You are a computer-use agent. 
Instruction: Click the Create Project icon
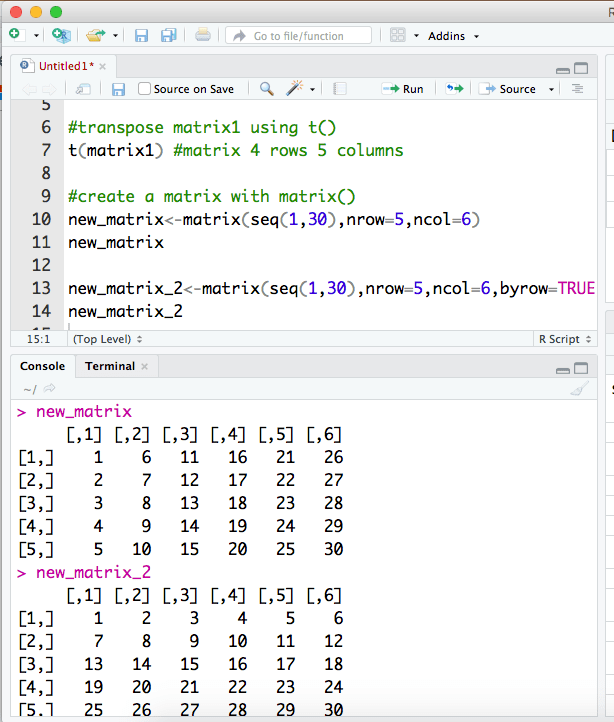click(62, 35)
